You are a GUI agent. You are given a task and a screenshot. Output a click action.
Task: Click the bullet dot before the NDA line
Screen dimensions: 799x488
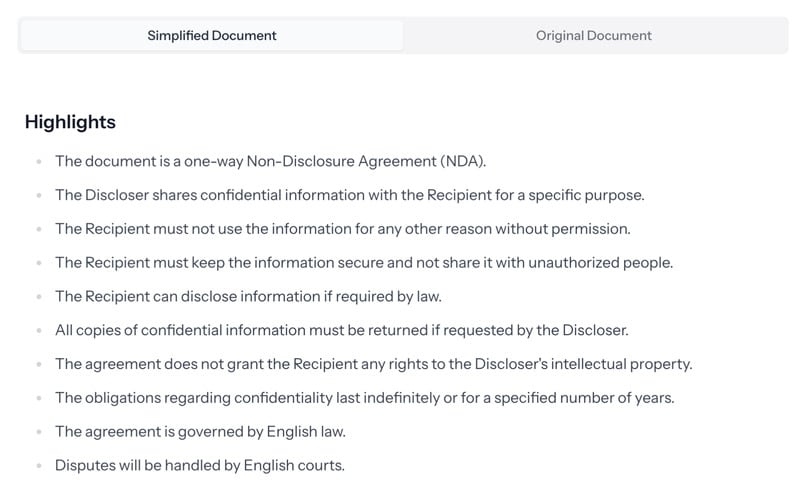(x=38, y=161)
